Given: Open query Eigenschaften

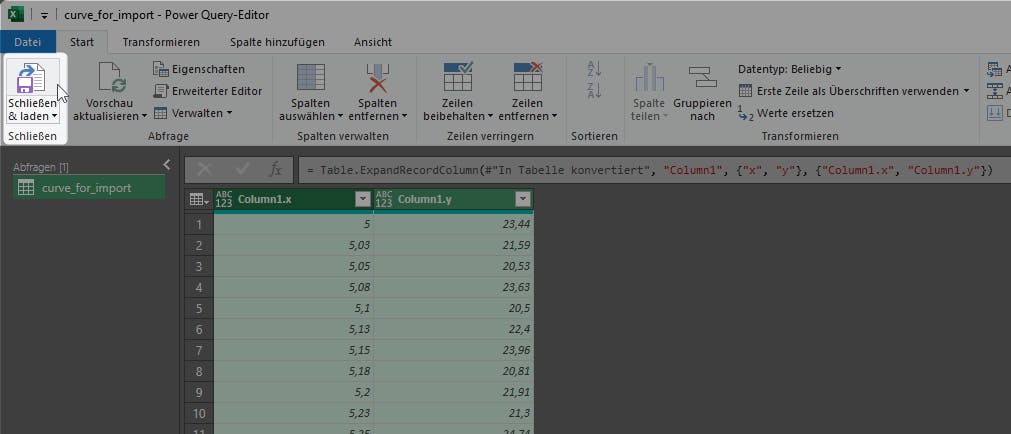Looking at the screenshot, I should point(198,69).
